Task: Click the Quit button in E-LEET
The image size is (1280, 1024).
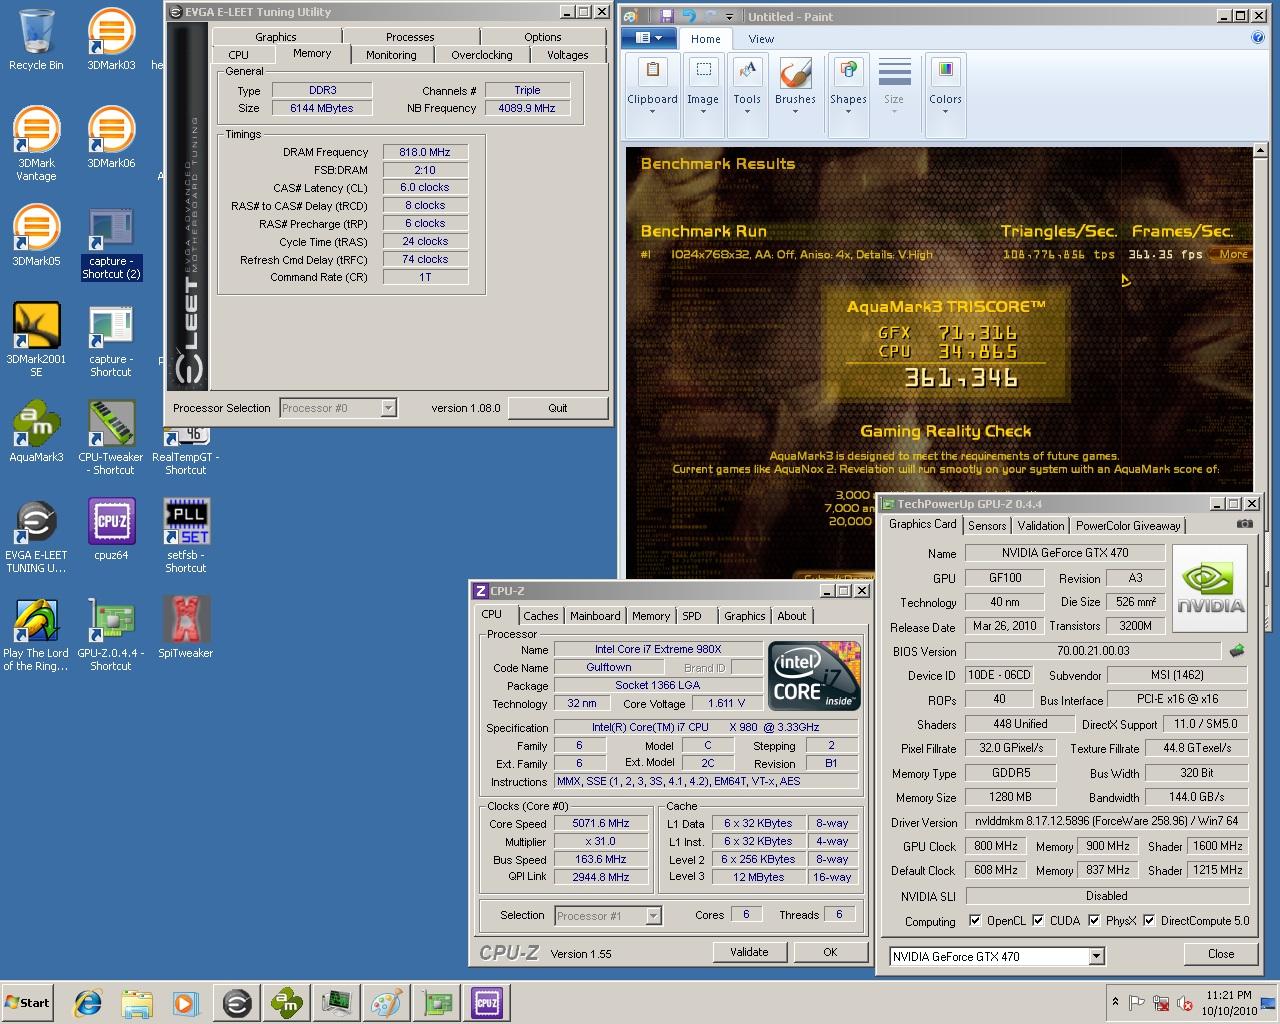Action: tap(557, 408)
